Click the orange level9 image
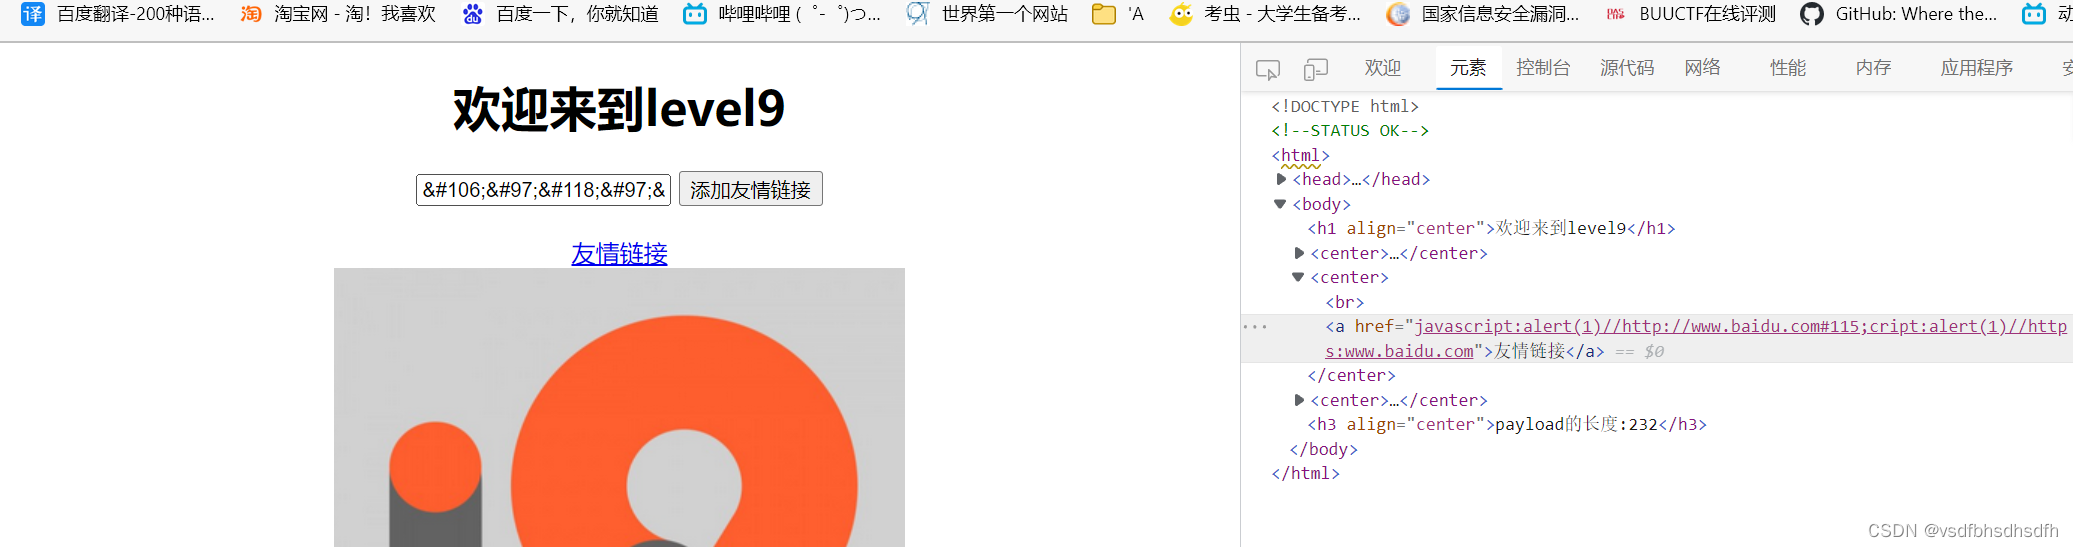 click(619, 407)
